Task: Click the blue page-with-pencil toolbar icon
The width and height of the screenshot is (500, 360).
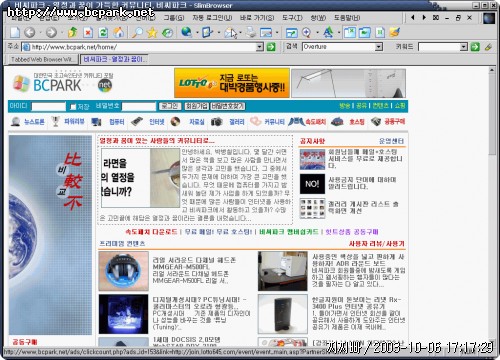Action: [207, 32]
